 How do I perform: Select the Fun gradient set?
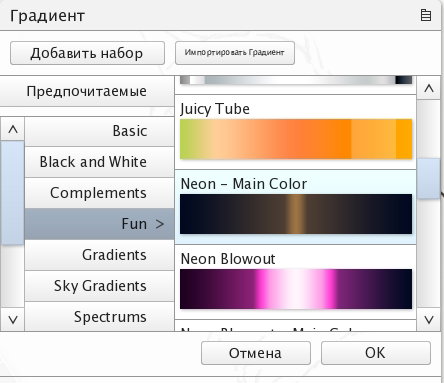click(x=99, y=224)
